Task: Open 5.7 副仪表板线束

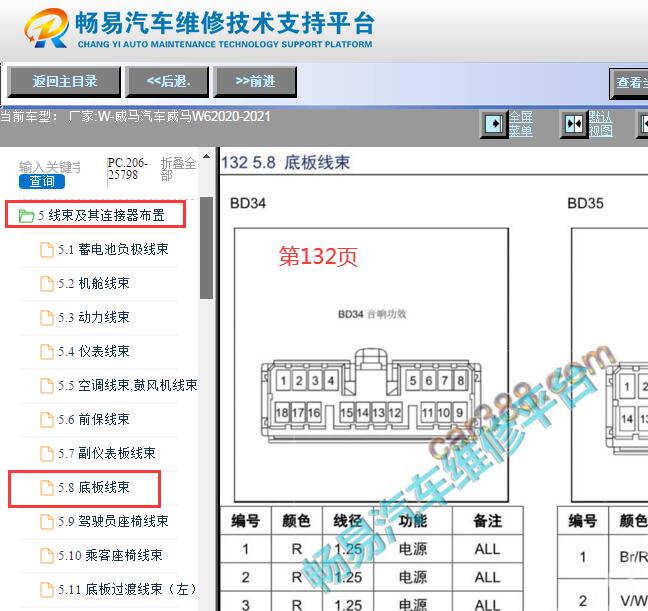Action: click(x=107, y=453)
